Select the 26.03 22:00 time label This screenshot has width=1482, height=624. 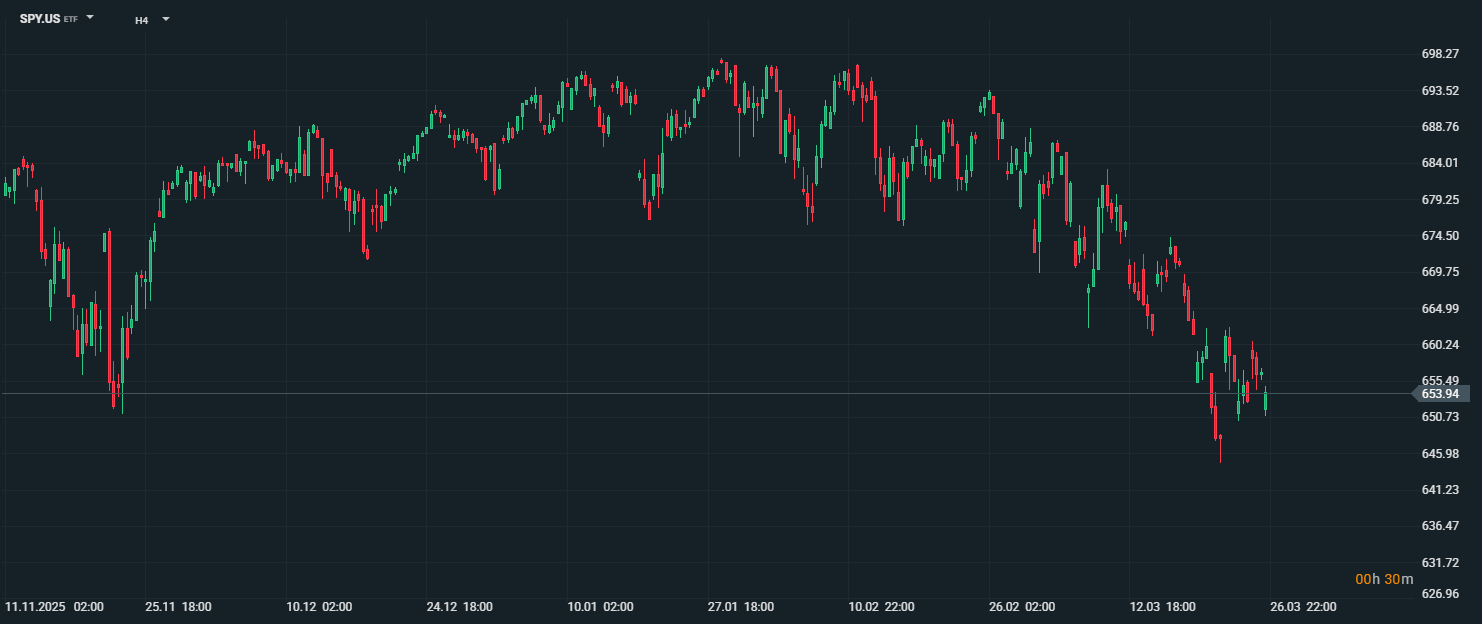(x=1304, y=607)
